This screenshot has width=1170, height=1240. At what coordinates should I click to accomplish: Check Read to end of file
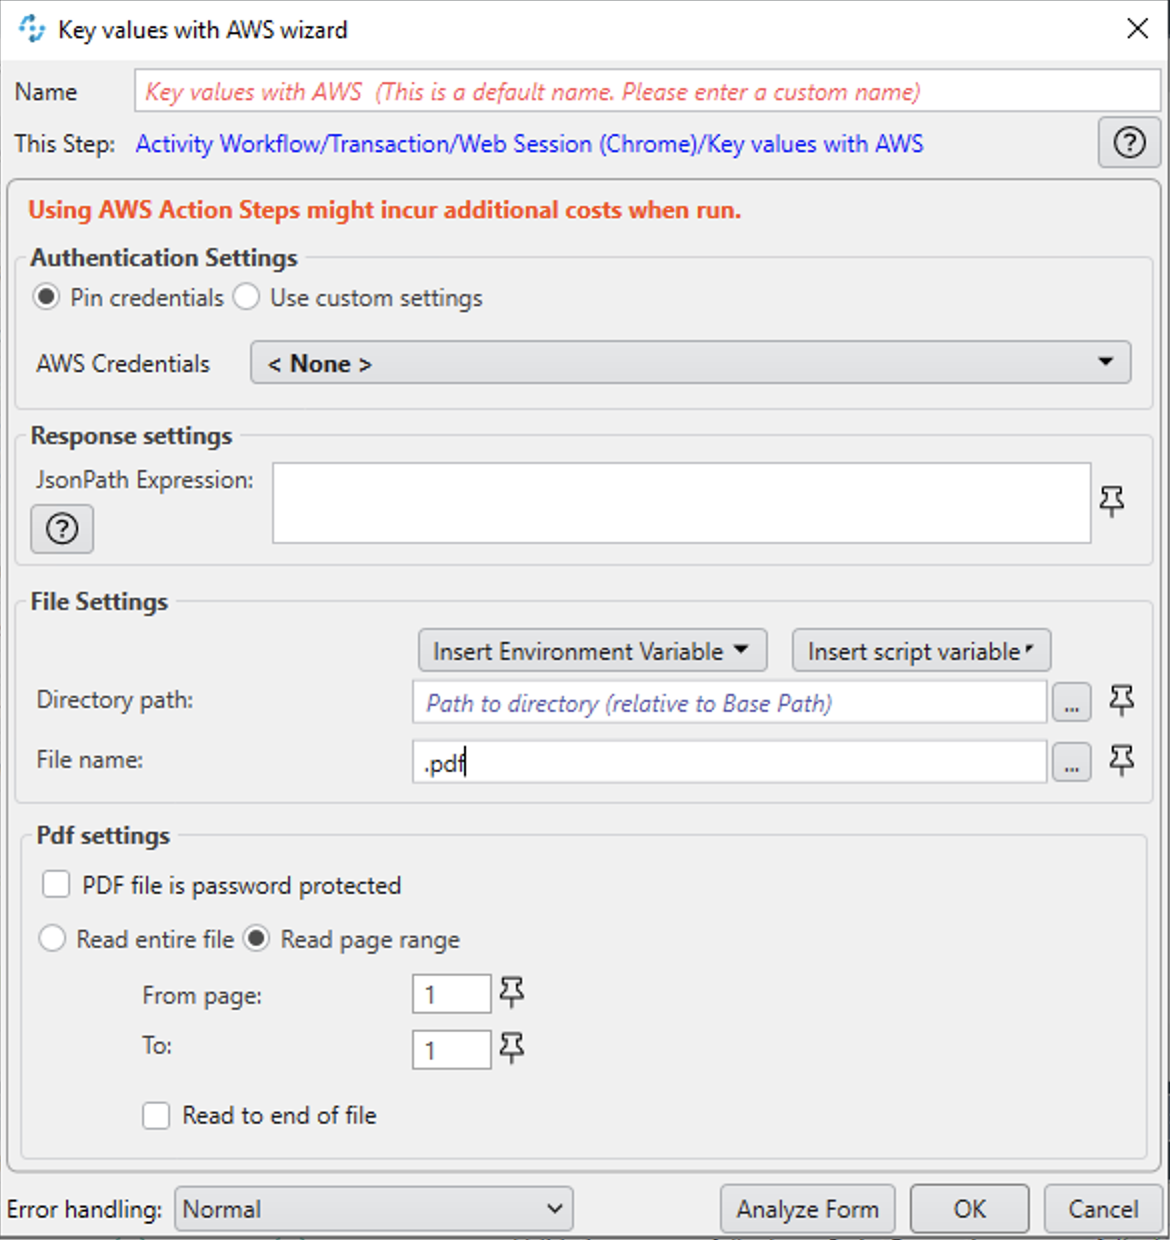click(x=156, y=1115)
